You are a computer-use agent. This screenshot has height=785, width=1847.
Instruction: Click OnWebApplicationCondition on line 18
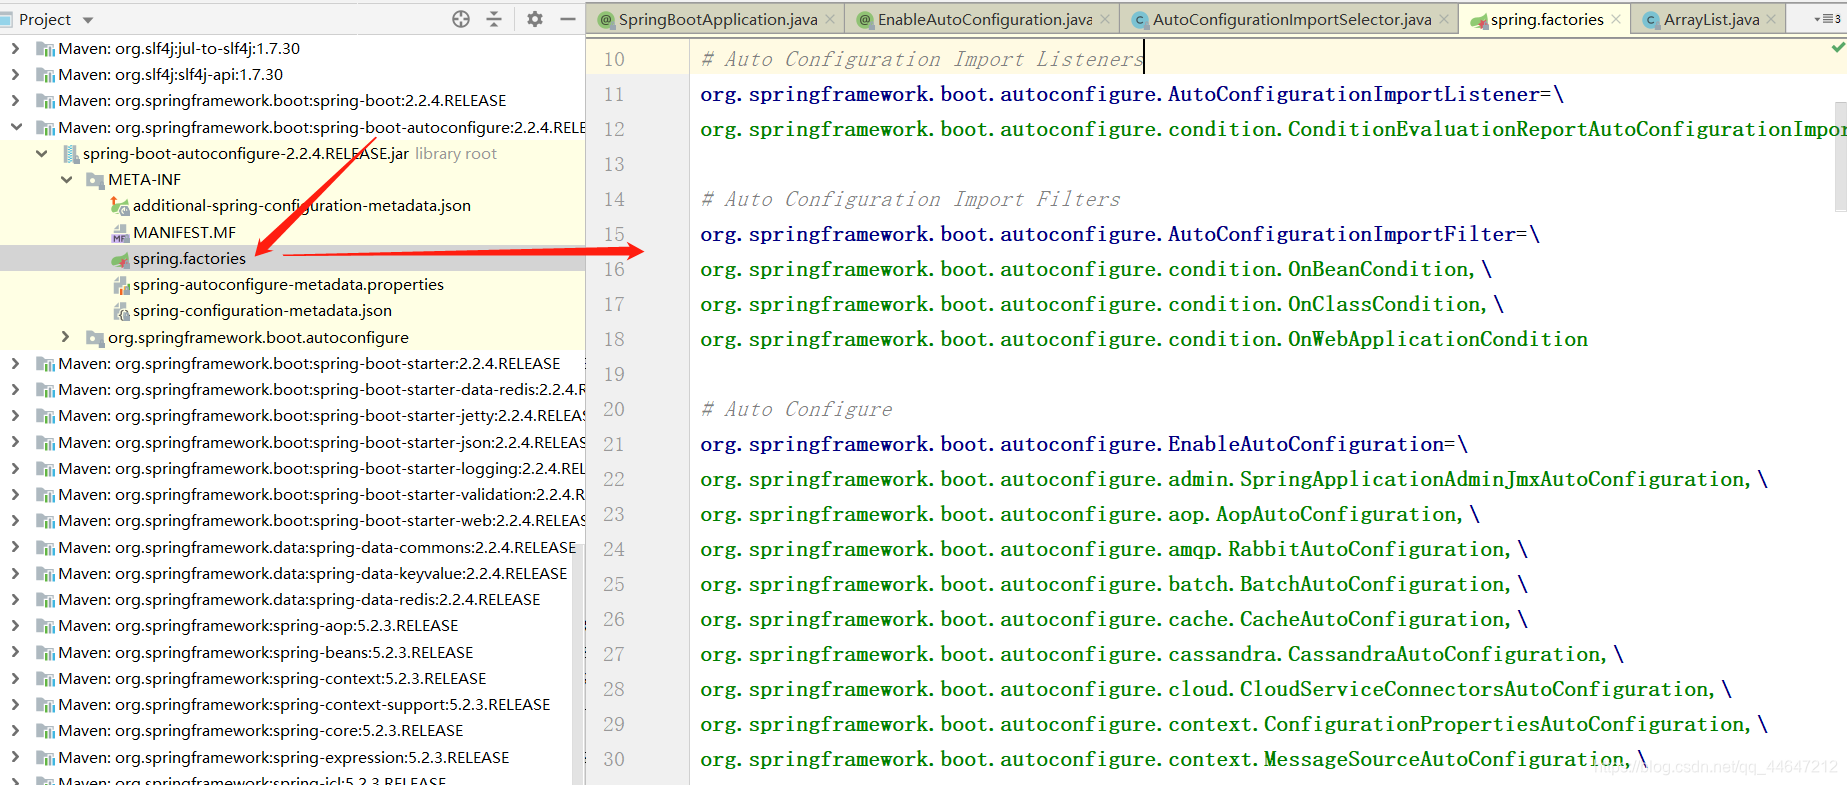click(1437, 339)
